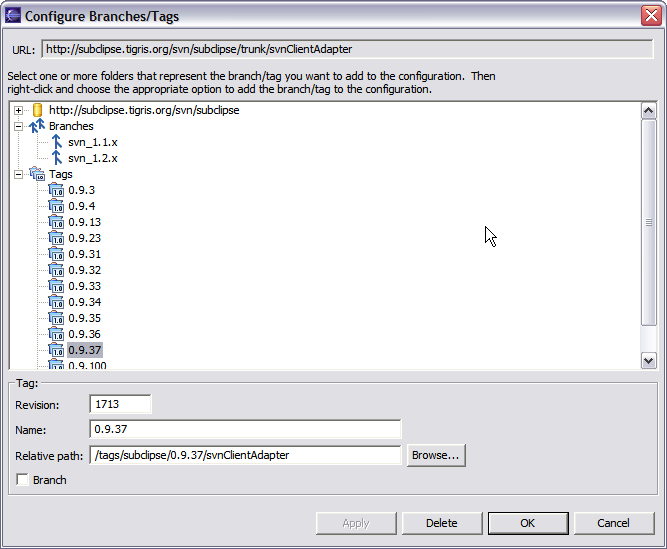Select tag 0.9.33
The width and height of the screenshot is (667, 549).
coord(85,286)
